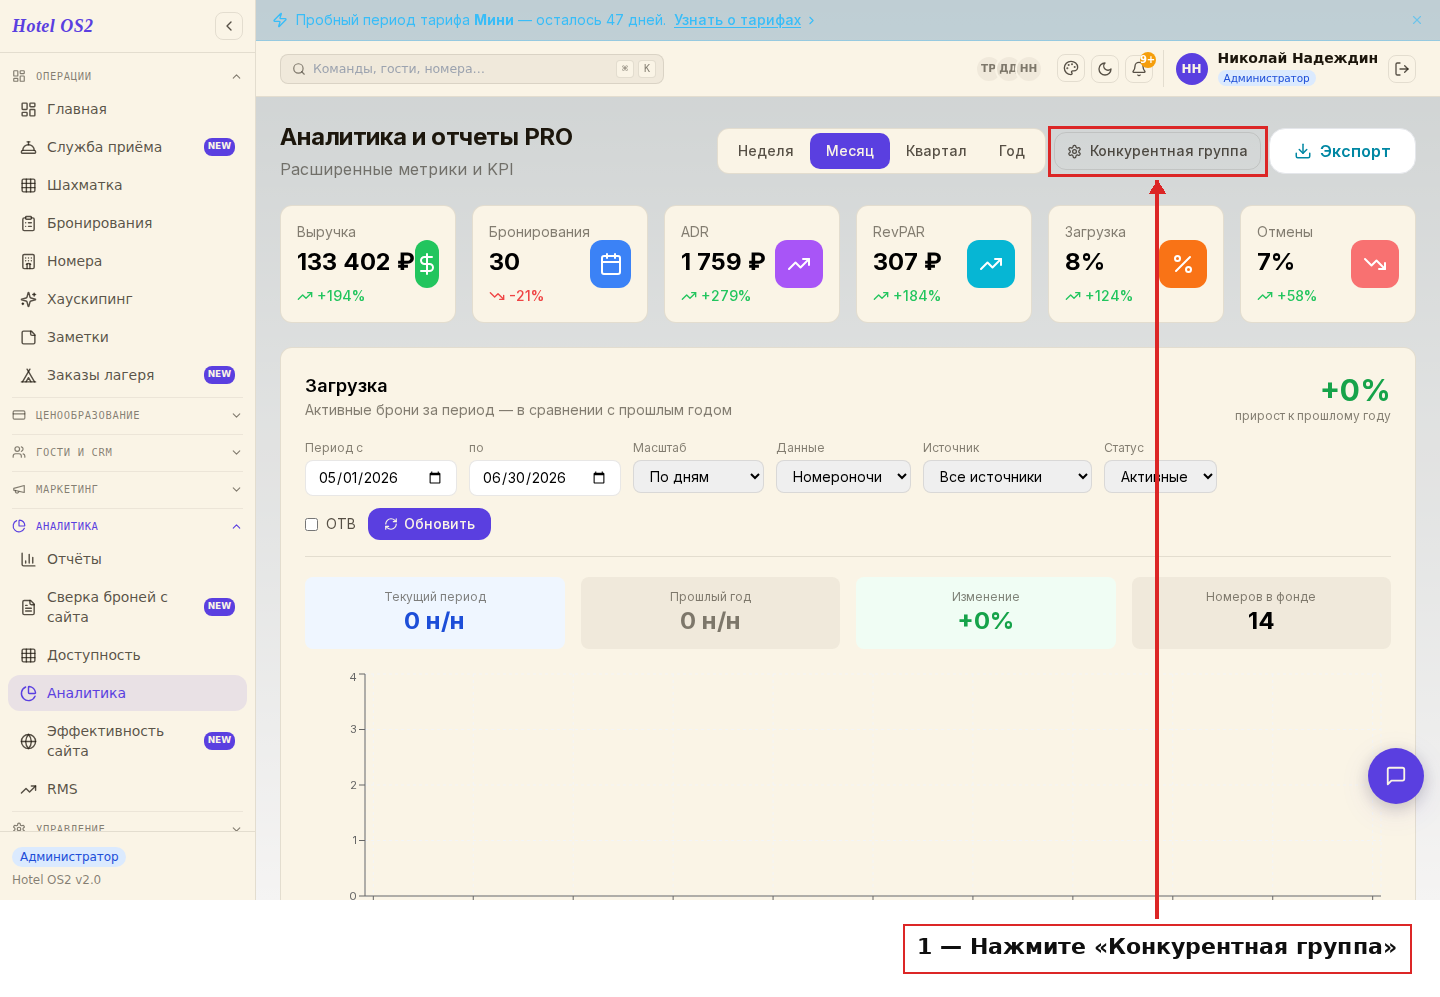This screenshot has width=1440, height=997.
Task: Open Статус dropdown Активные
Action: click(1160, 477)
